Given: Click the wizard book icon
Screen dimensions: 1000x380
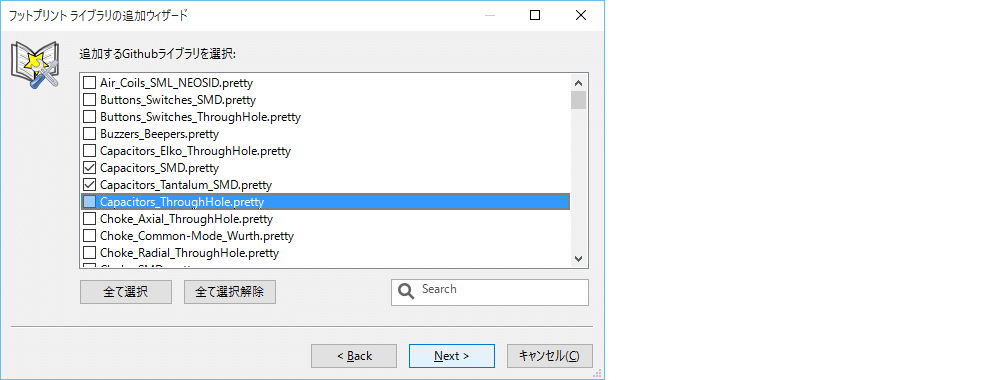Looking at the screenshot, I should pos(36,64).
